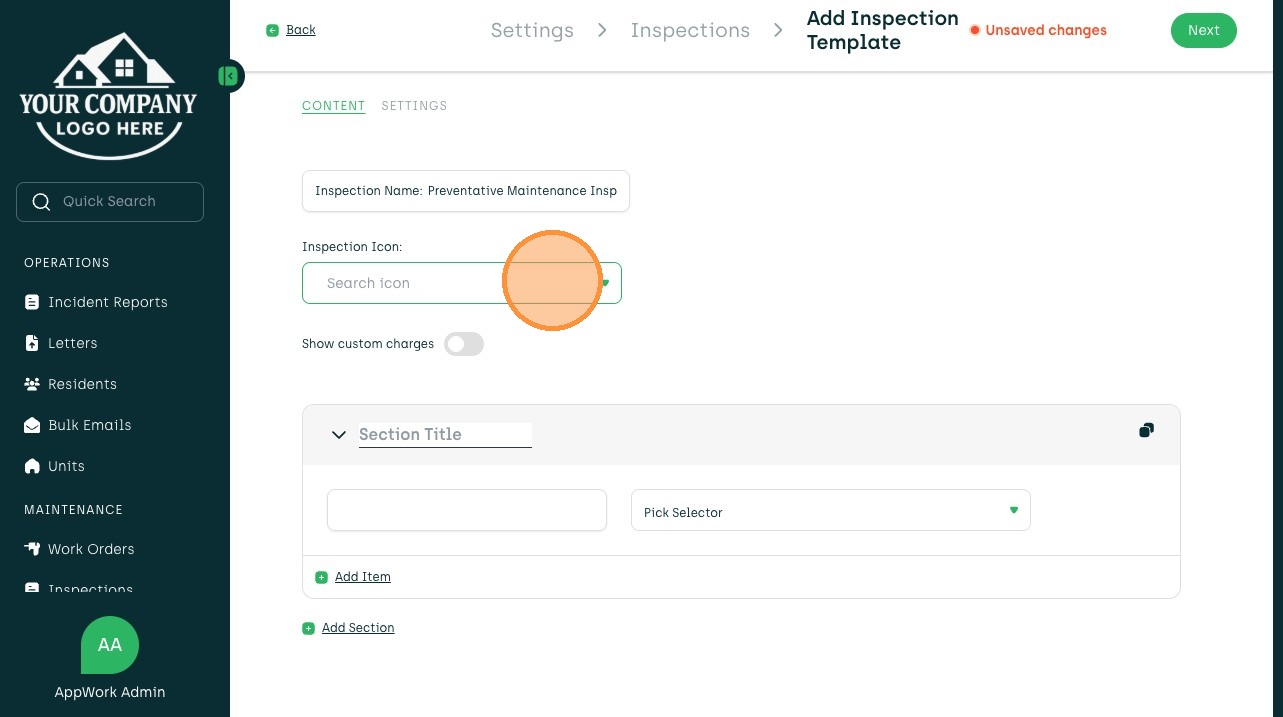Collapse the section using chevron
This screenshot has width=1283, height=717.
click(x=339, y=435)
